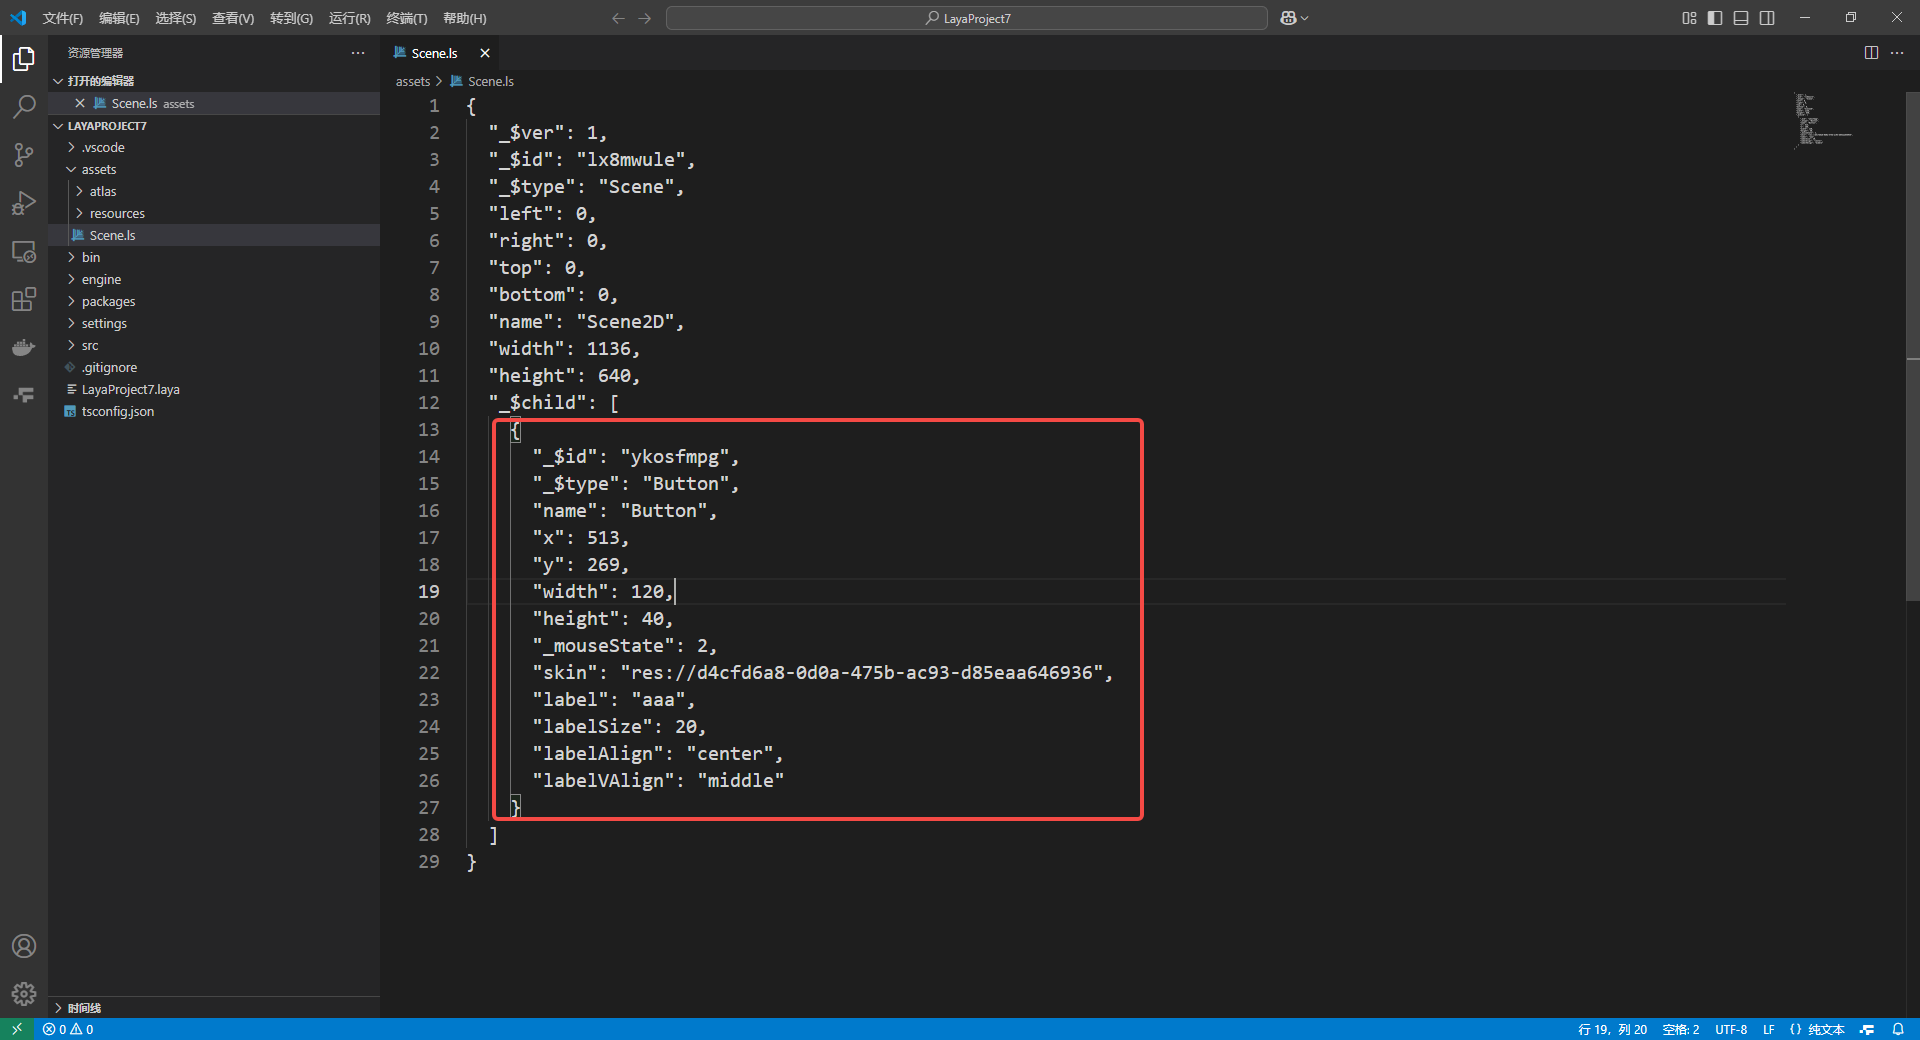Open the 终端(T) terminal menu

coord(406,18)
